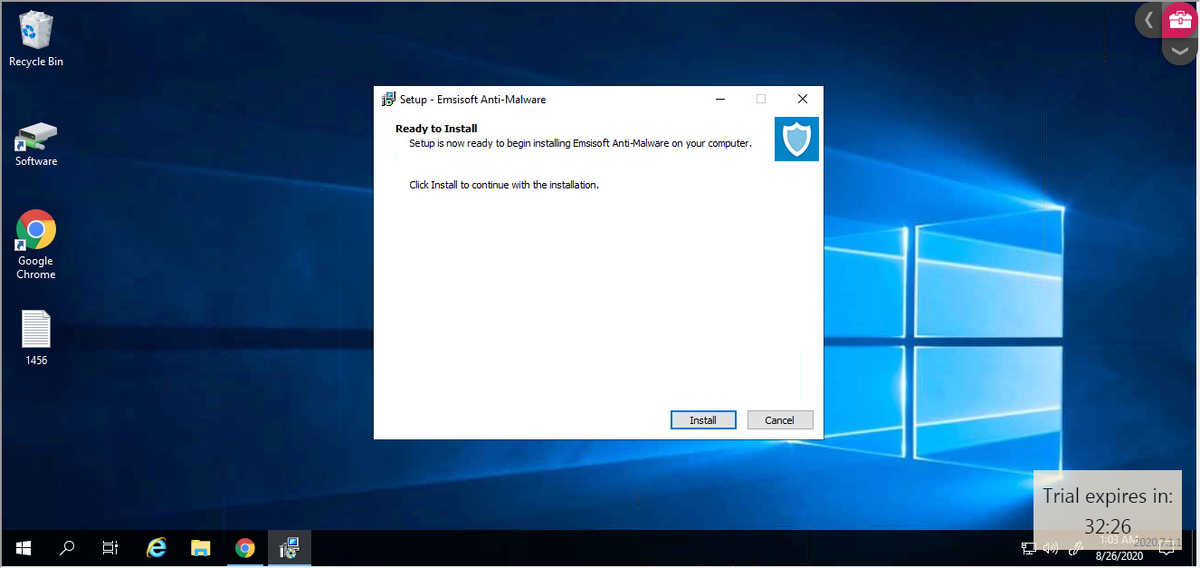Click the Emsisoft setup taskbar button
Screen dimensions: 1200x568
[x=289, y=548]
